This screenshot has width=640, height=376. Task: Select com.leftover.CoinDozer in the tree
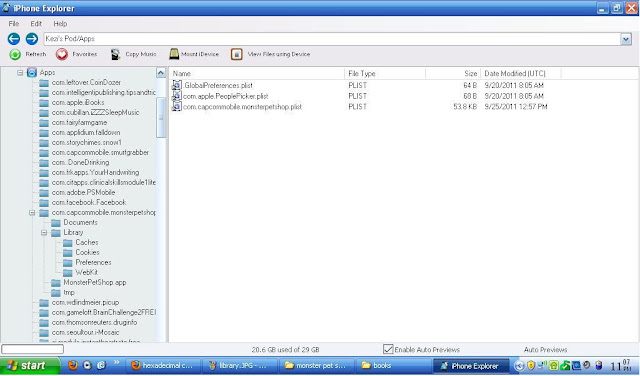(86, 82)
